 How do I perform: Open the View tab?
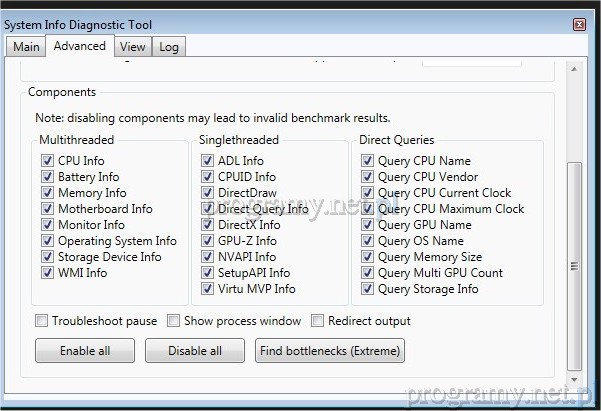point(132,47)
